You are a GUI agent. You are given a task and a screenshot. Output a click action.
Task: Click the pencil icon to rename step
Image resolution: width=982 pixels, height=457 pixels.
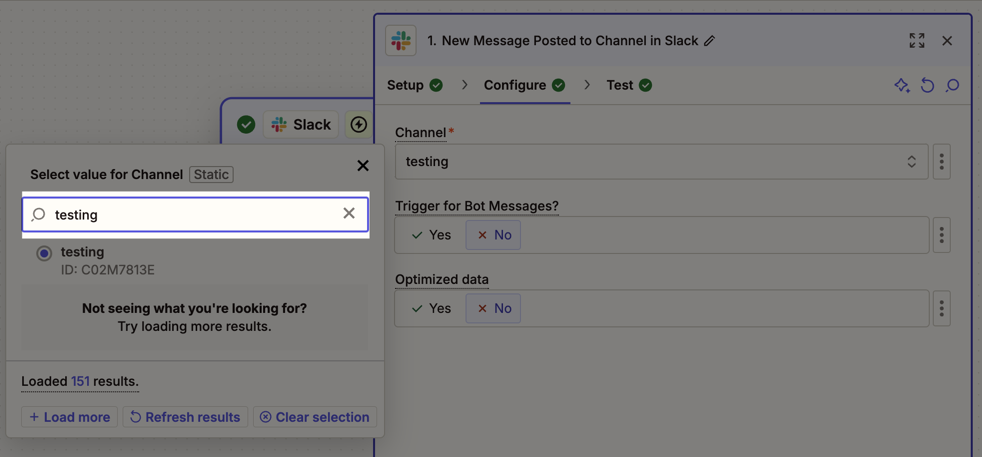click(x=709, y=41)
